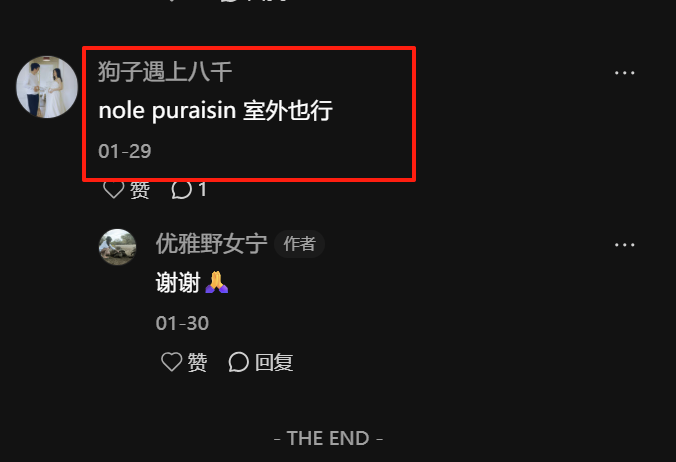This screenshot has height=462, width=676.
Task: Click the heart icon under 谢谢 reply
Action: [172, 362]
